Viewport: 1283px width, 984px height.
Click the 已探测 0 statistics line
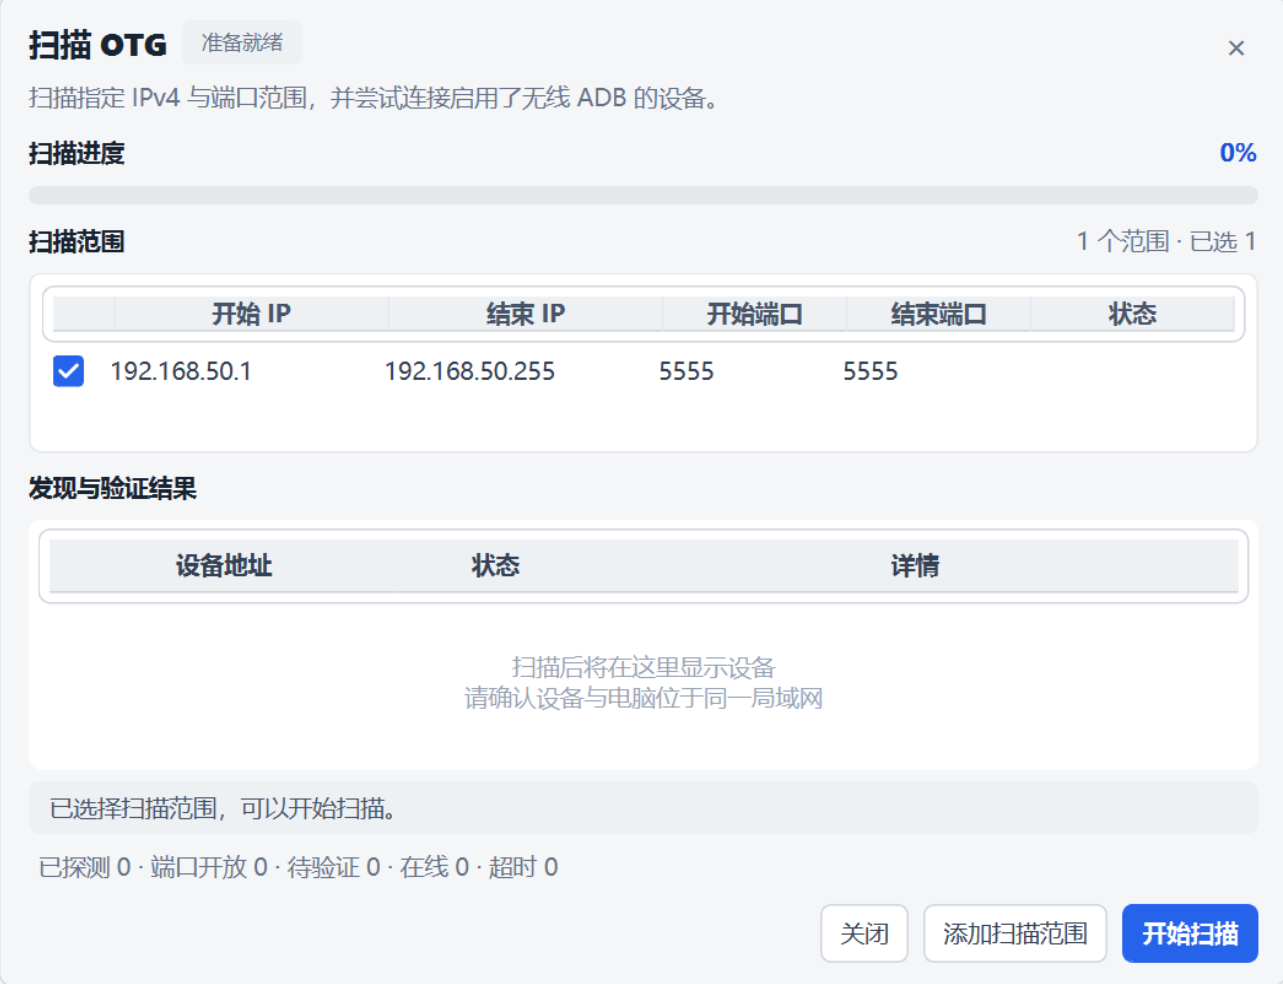tap(298, 867)
